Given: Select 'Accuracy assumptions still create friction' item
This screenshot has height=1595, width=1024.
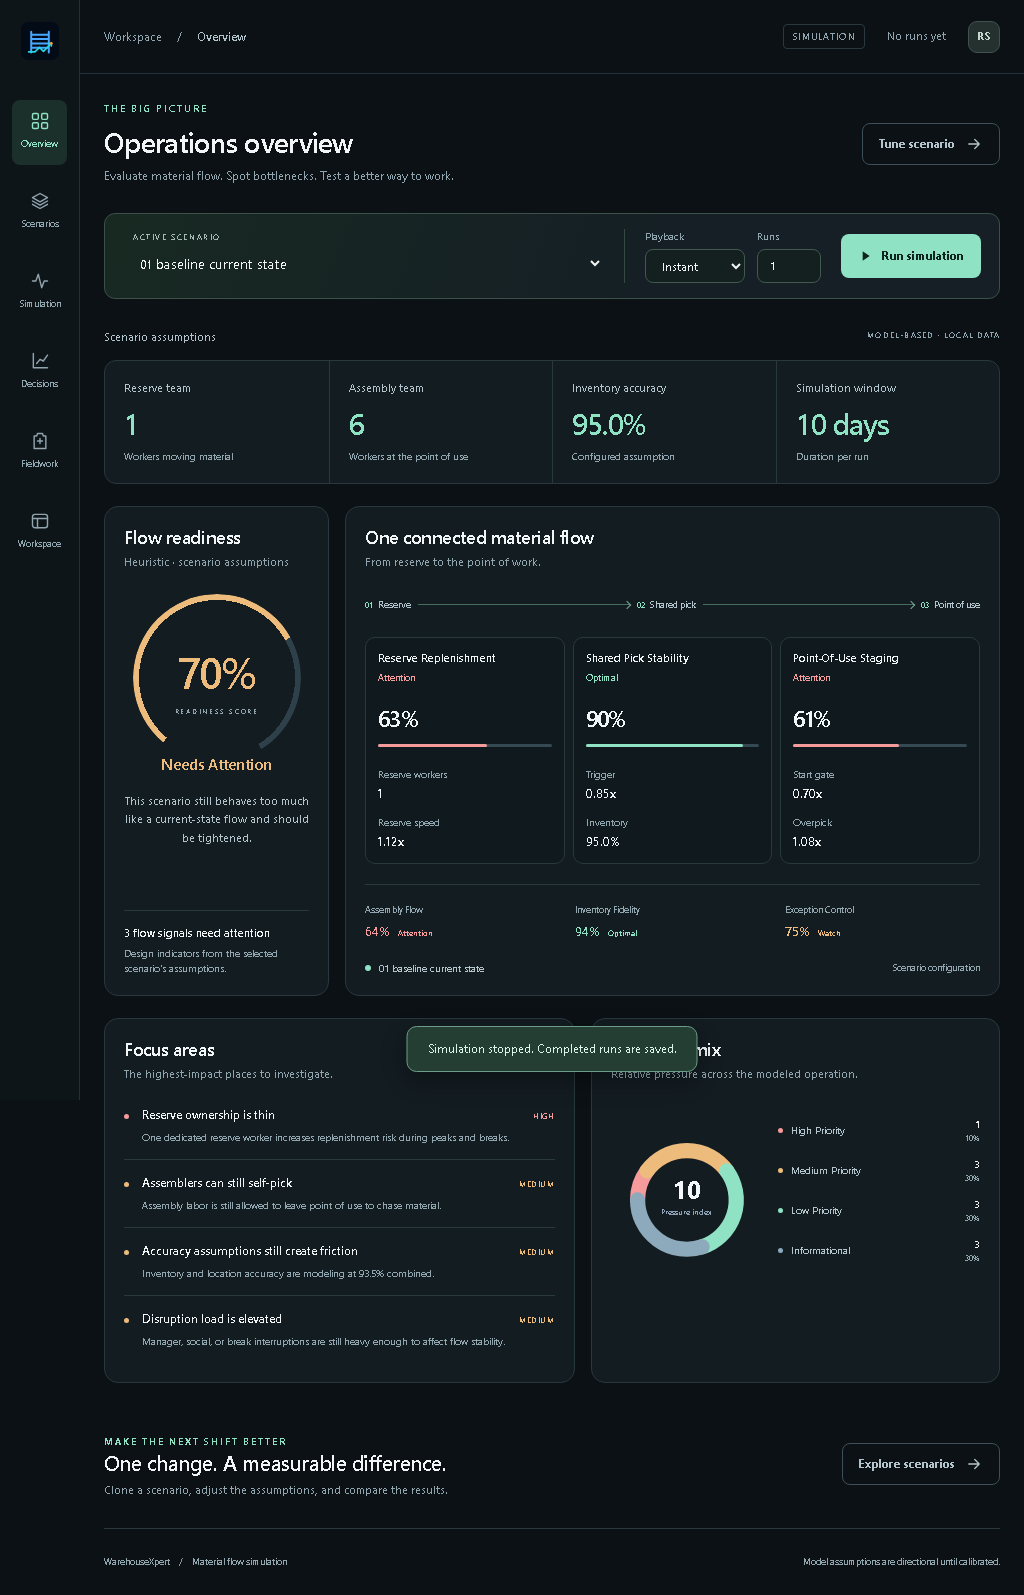Looking at the screenshot, I should (x=339, y=1262).
